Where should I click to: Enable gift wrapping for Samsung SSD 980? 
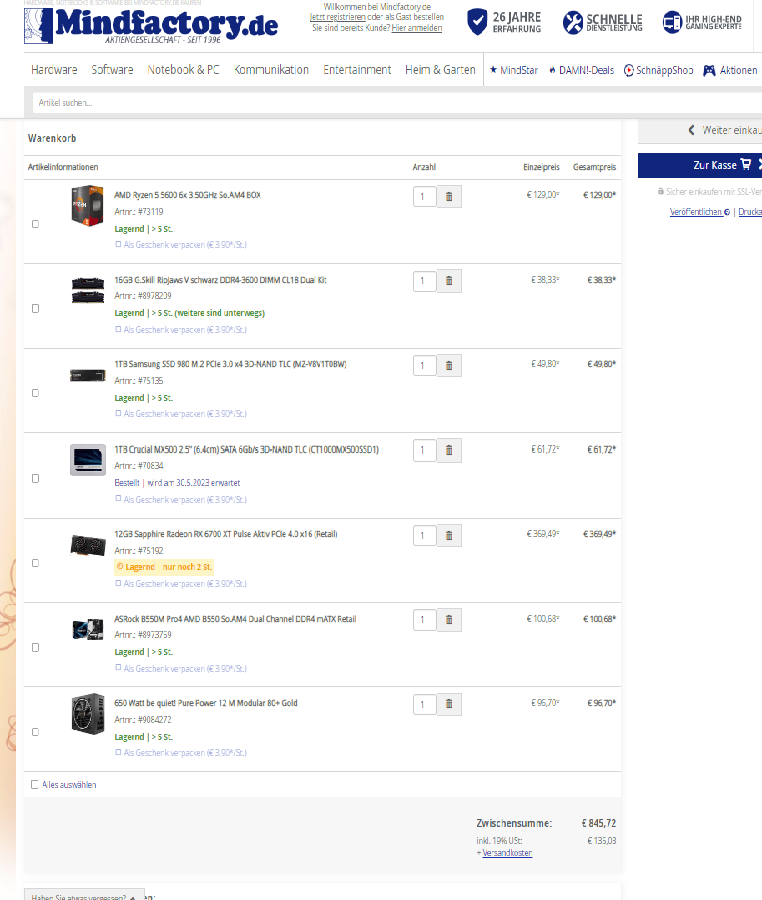pos(118,413)
